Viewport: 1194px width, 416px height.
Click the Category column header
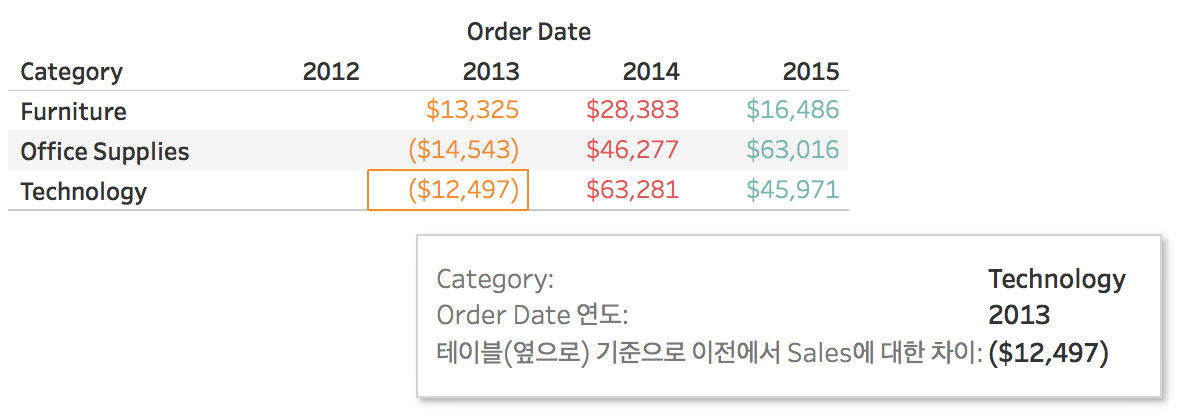point(72,72)
